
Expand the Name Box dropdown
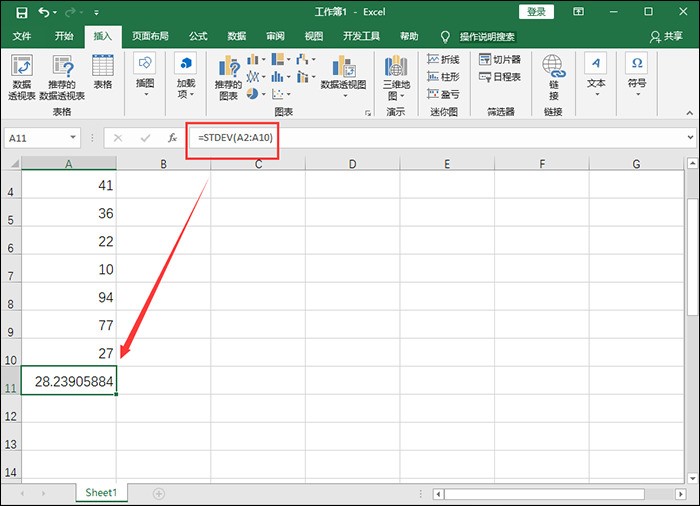click(x=73, y=138)
